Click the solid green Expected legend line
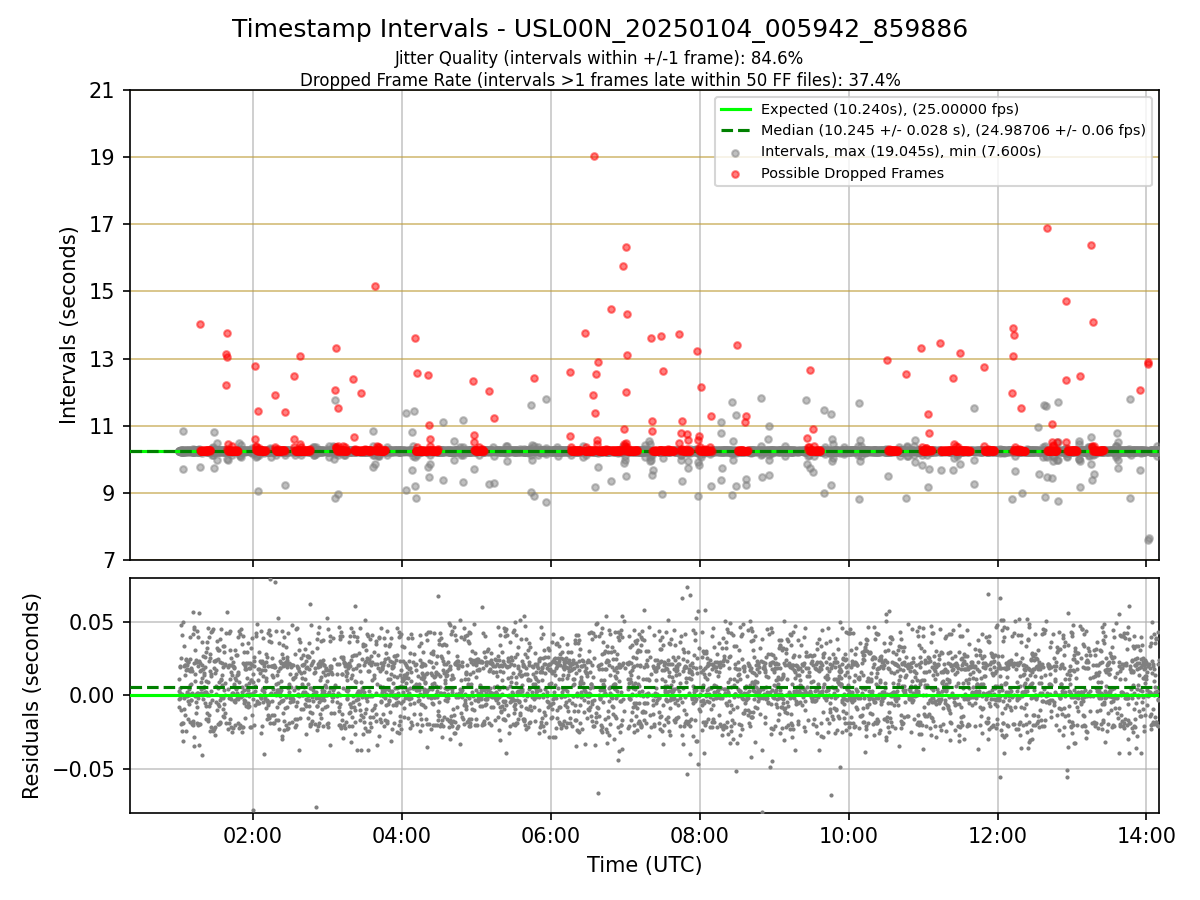Image resolution: width=1200 pixels, height=900 pixels. click(735, 109)
